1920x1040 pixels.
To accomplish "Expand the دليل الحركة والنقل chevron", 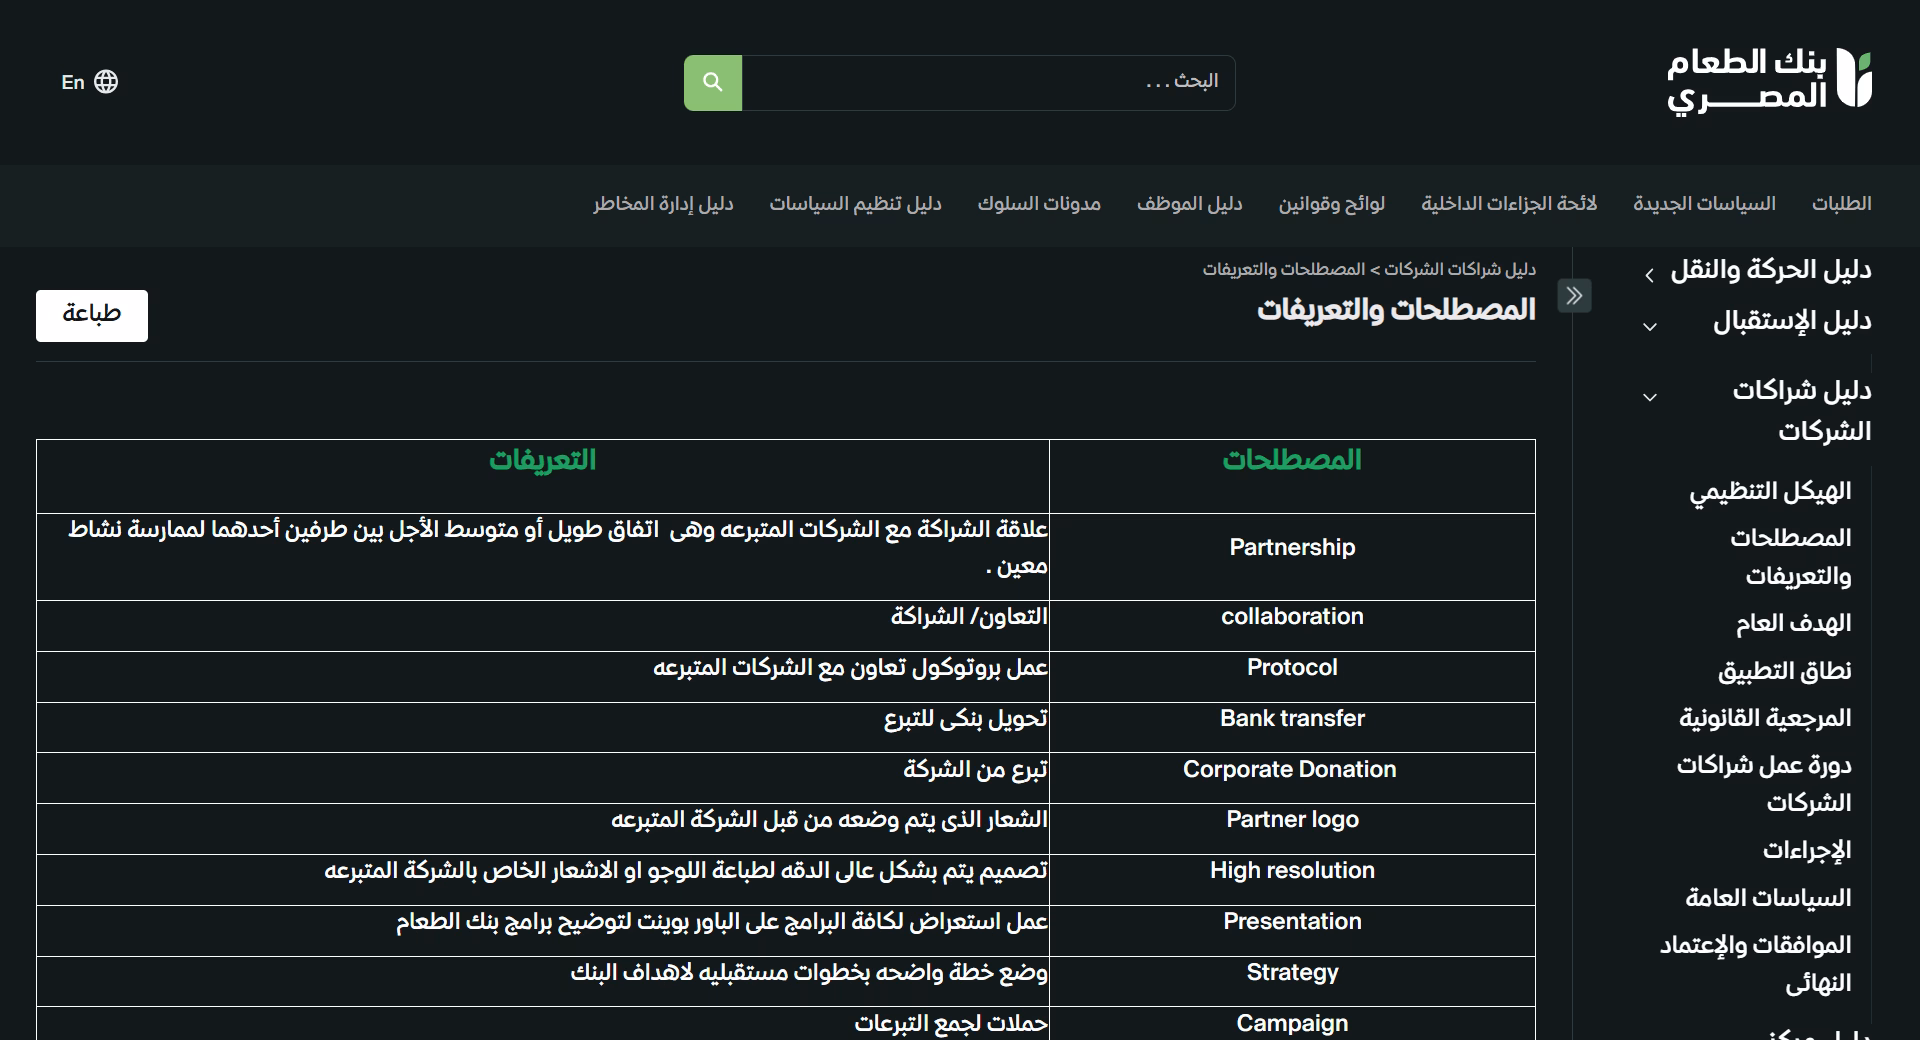I will (1649, 275).
